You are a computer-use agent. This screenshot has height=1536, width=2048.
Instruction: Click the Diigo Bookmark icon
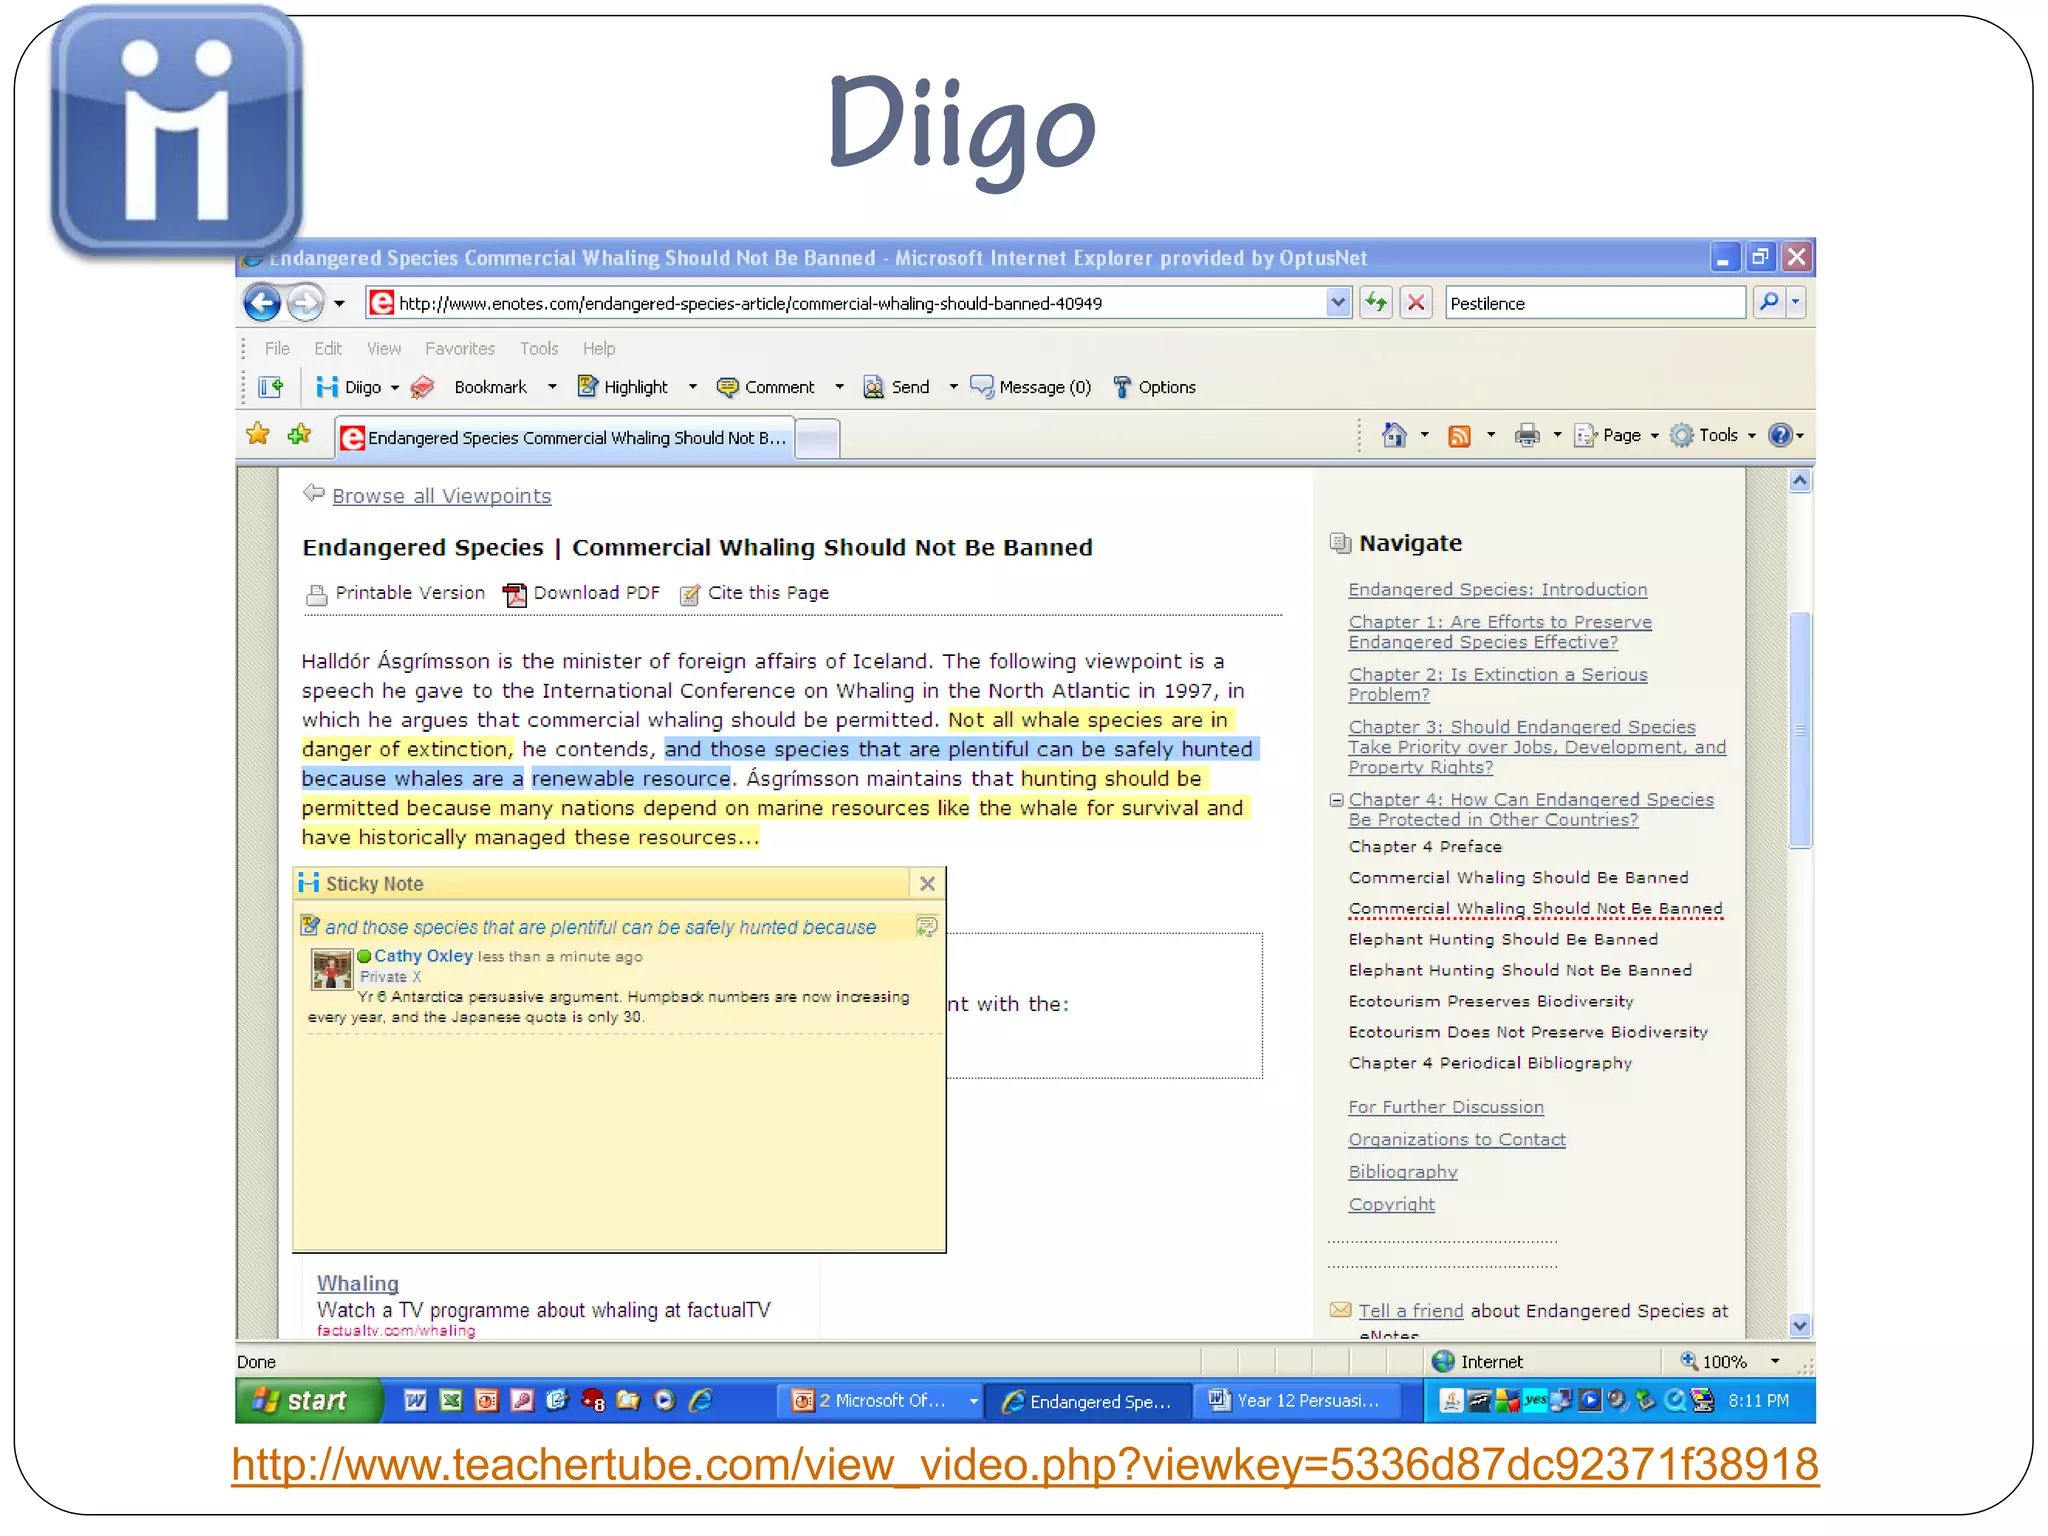(x=423, y=387)
